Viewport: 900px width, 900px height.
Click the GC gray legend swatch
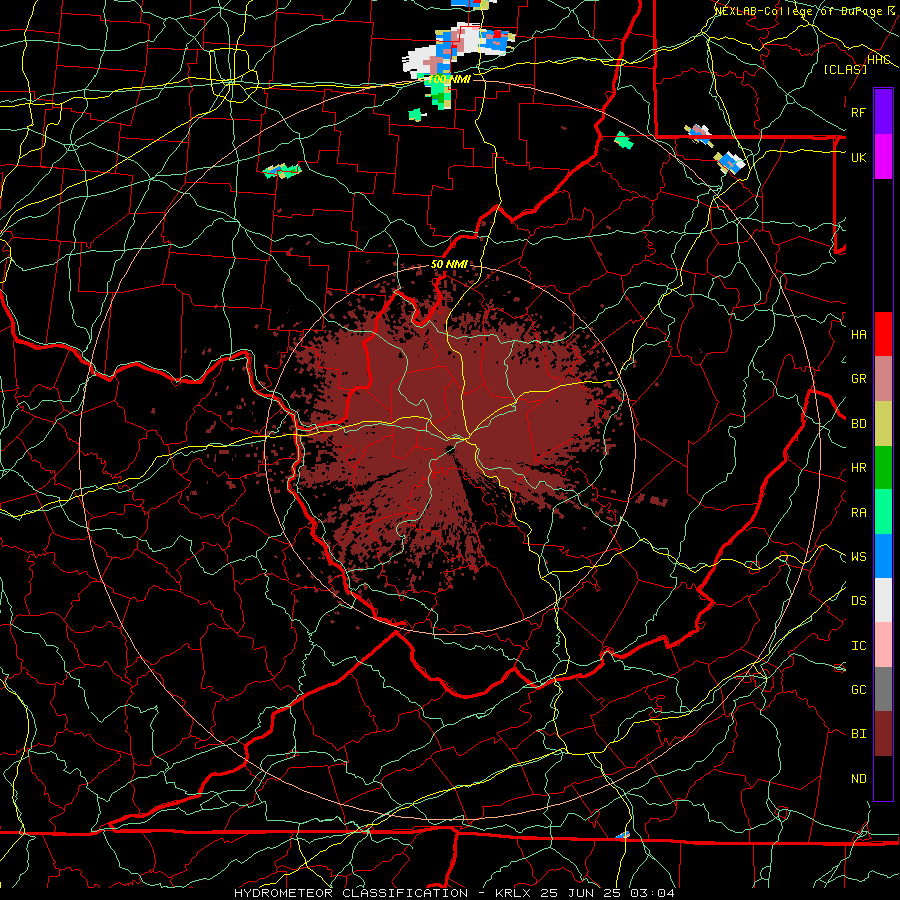883,689
